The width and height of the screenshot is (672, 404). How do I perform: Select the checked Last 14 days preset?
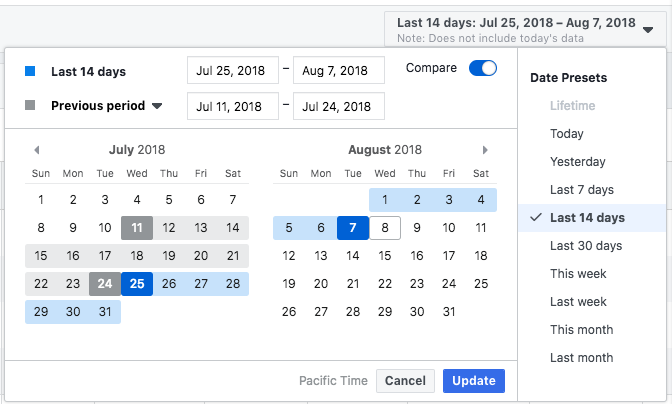(587, 218)
